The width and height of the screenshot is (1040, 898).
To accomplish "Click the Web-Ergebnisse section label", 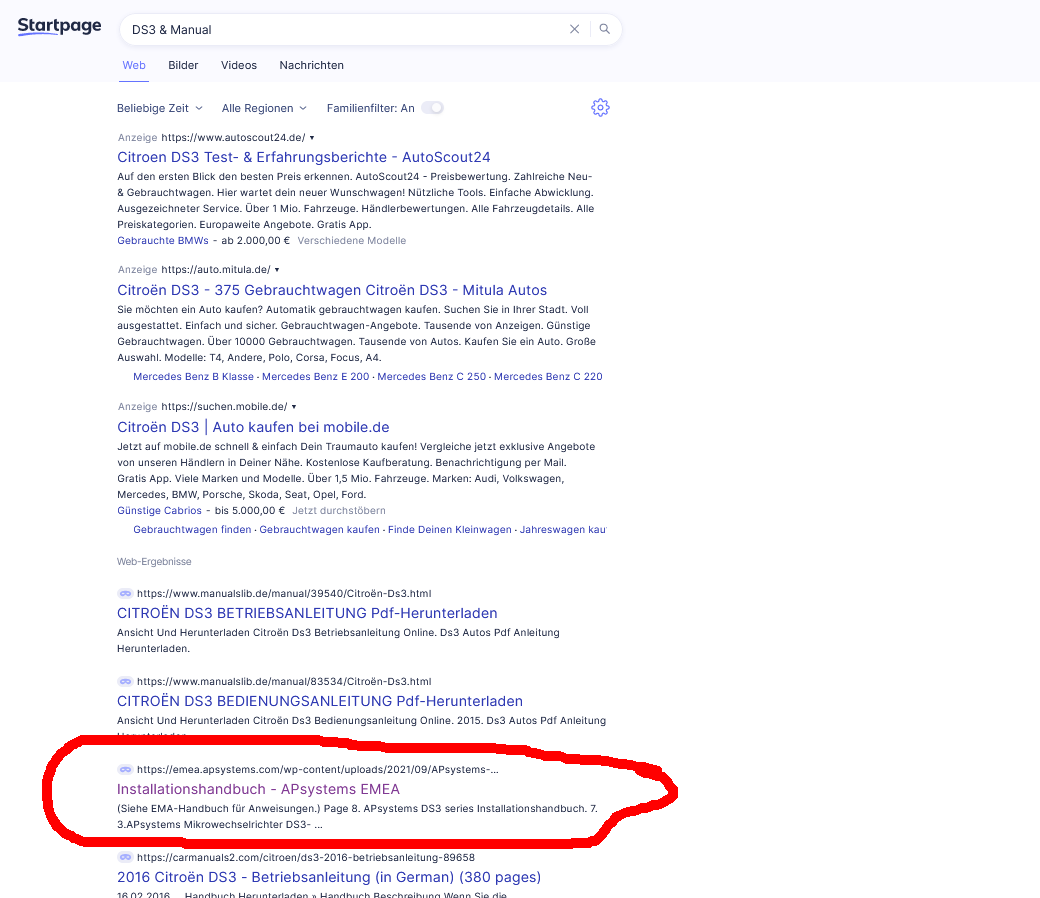I will 154,562.
